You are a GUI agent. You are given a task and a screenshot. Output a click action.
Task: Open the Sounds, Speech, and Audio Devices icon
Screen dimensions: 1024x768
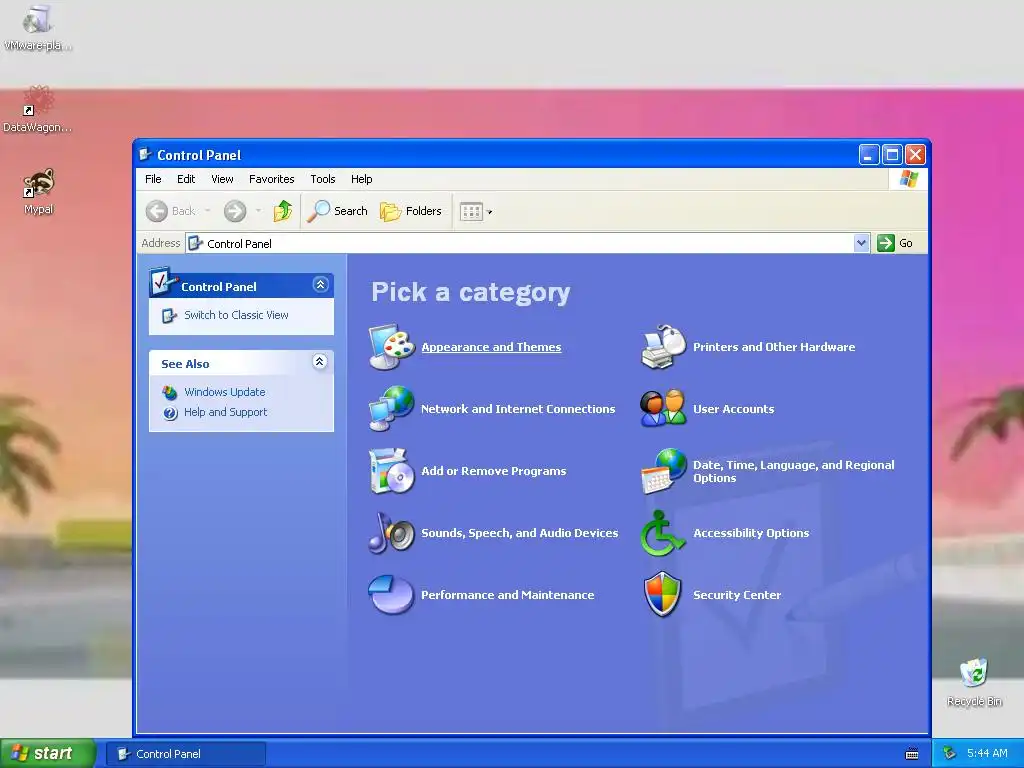391,533
